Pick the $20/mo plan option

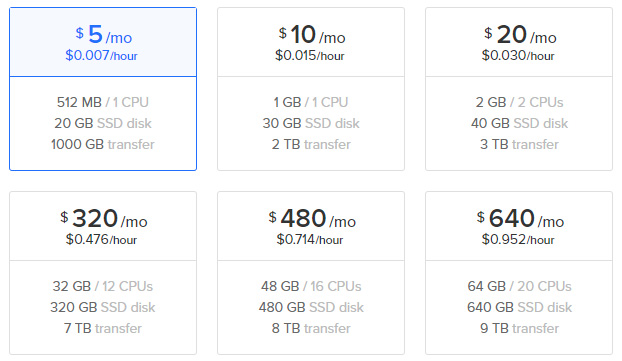click(x=519, y=89)
